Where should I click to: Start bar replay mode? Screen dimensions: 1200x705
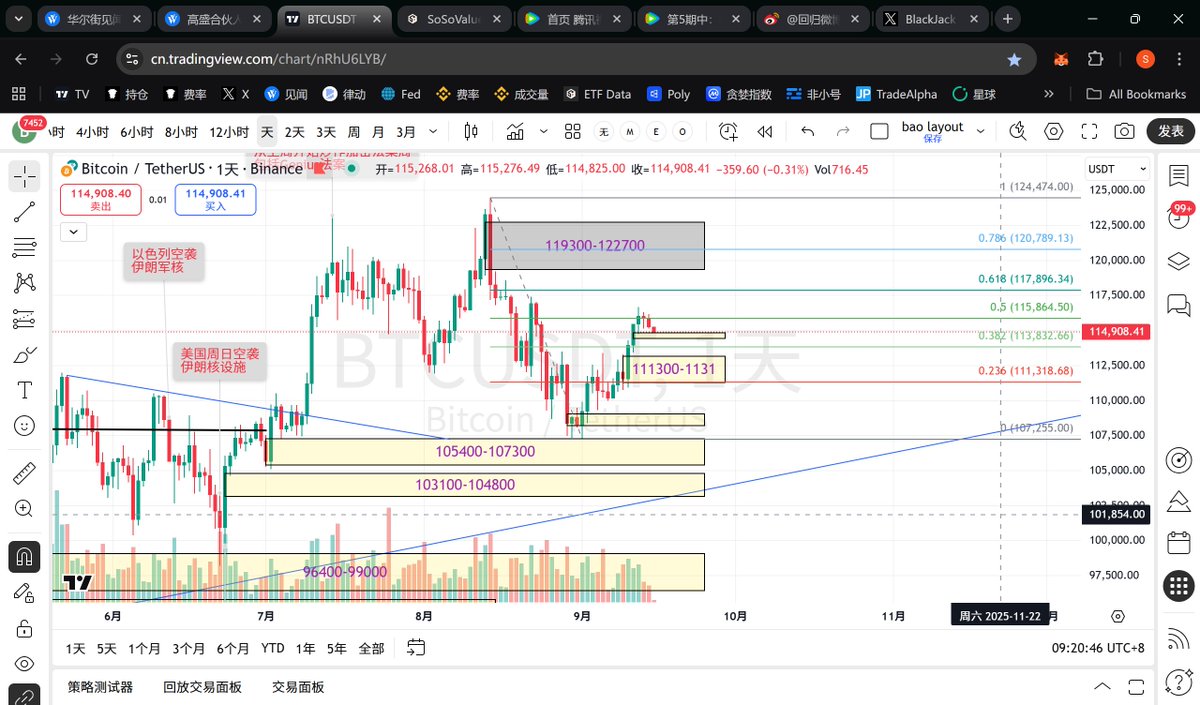[765, 131]
